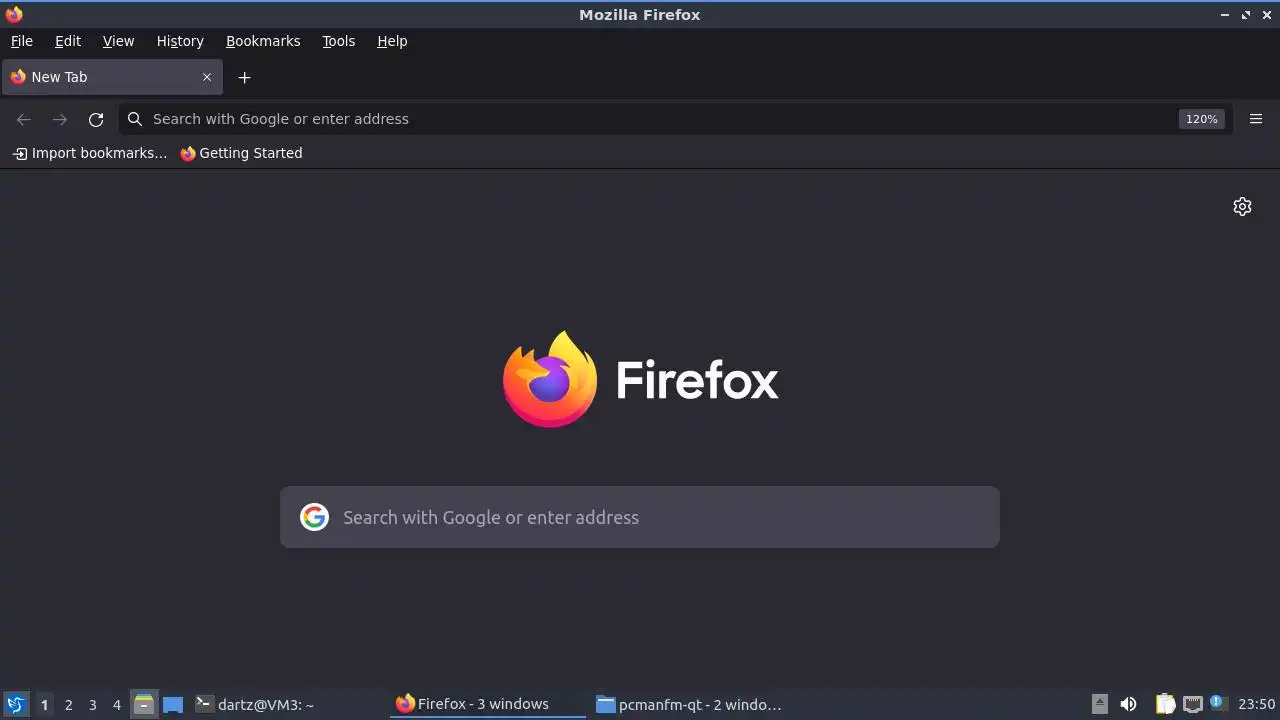Go back one page
Screen dimensions: 1280x720
coord(24,119)
